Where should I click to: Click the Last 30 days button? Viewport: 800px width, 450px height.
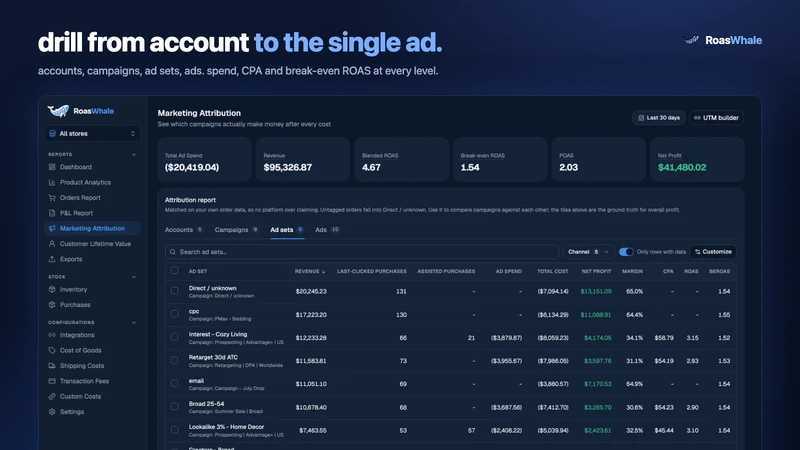coord(659,117)
